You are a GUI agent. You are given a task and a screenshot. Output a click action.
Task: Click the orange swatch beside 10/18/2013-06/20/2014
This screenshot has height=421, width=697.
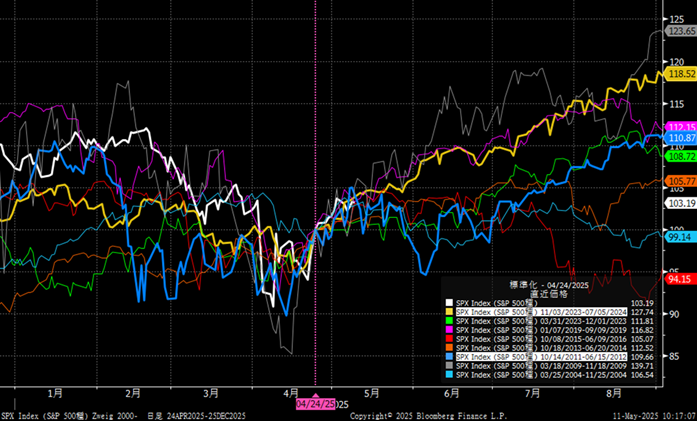tap(449, 348)
